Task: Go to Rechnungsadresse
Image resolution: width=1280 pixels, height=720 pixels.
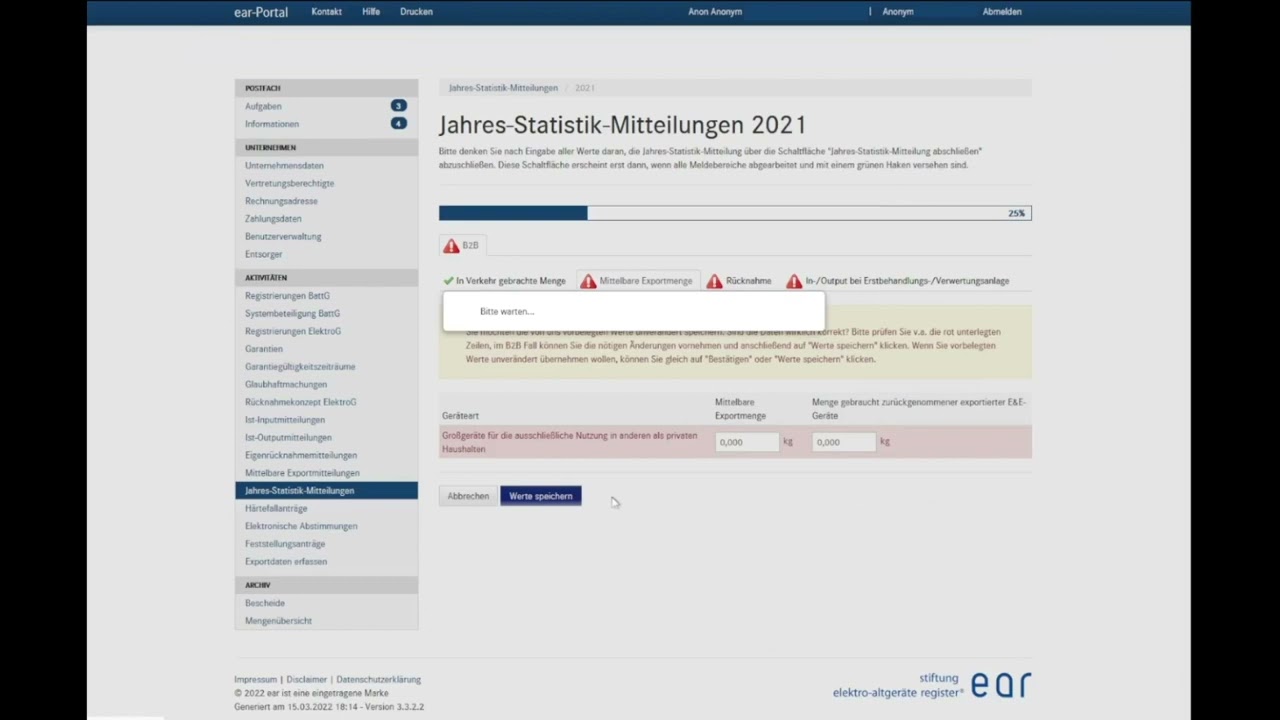Action: click(281, 201)
